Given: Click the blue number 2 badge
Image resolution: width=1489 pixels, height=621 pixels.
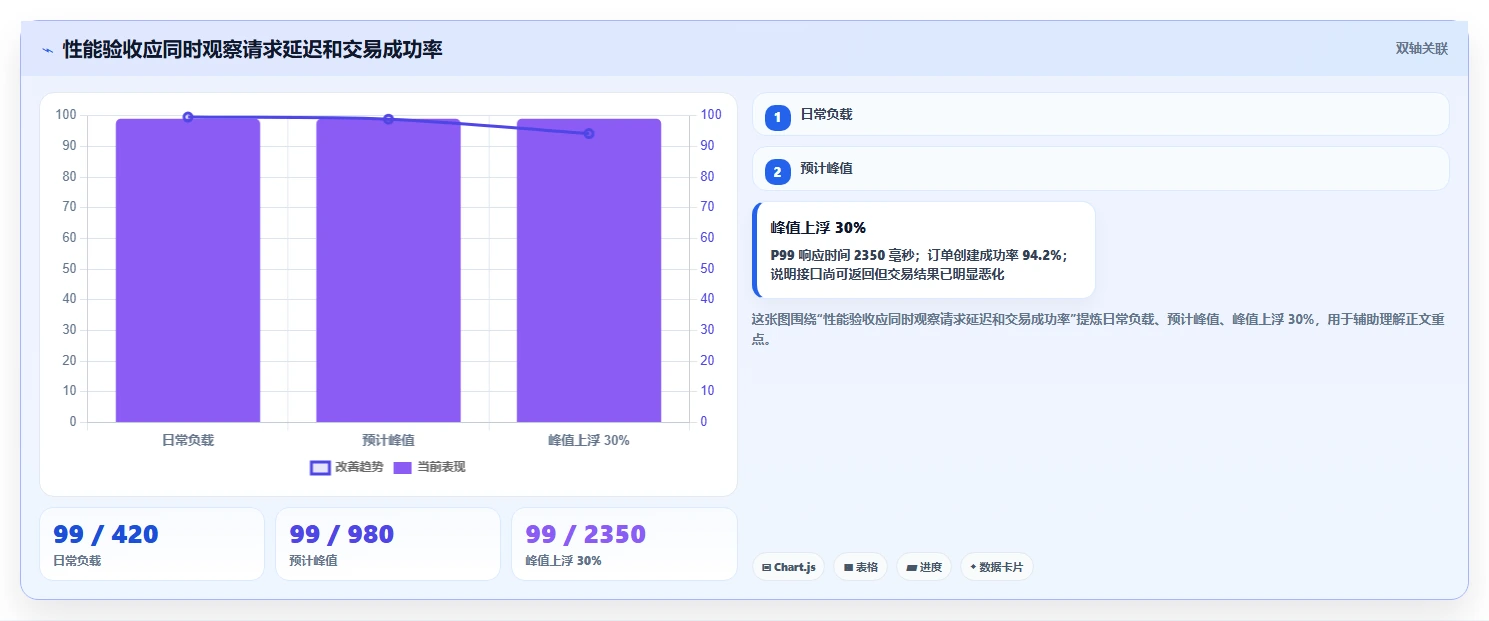Looking at the screenshot, I should 777,172.
